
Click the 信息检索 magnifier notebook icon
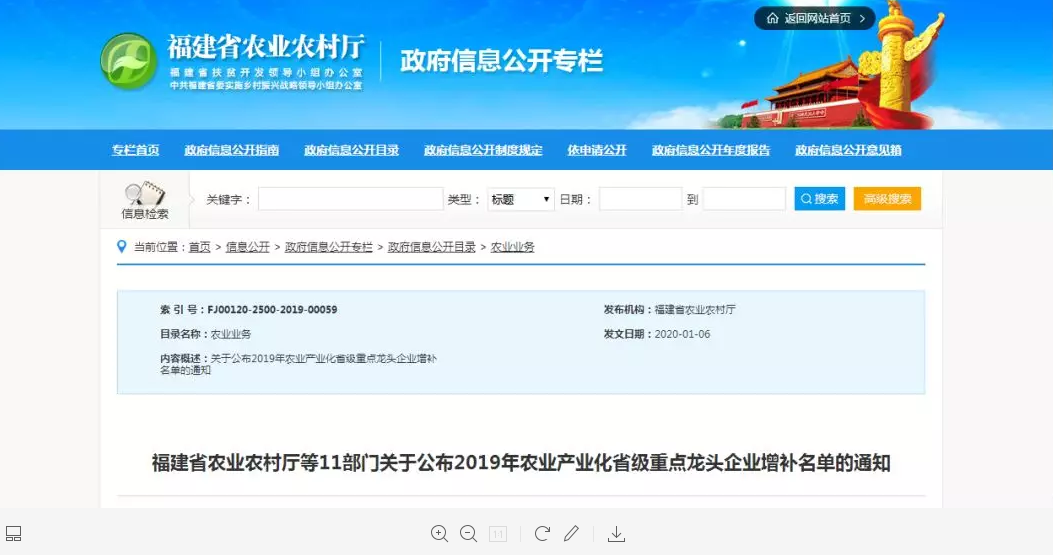[x=144, y=194]
